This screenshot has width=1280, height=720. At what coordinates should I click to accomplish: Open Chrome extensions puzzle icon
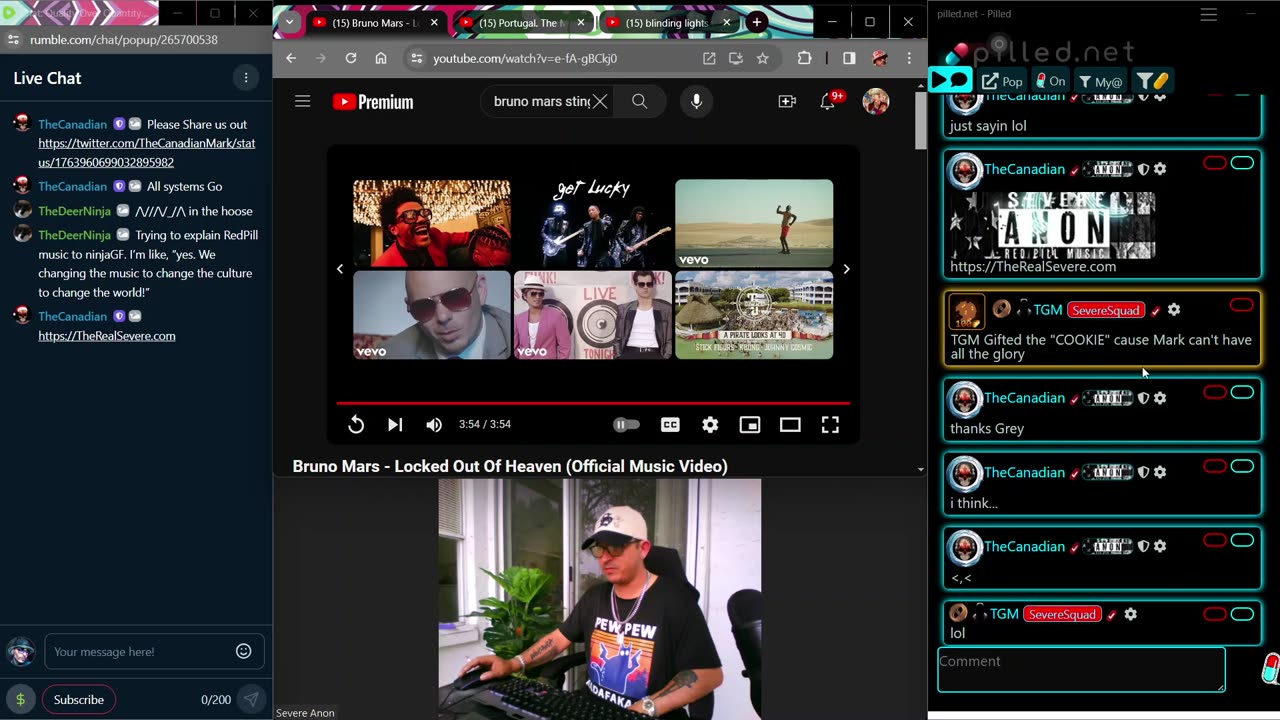804,58
